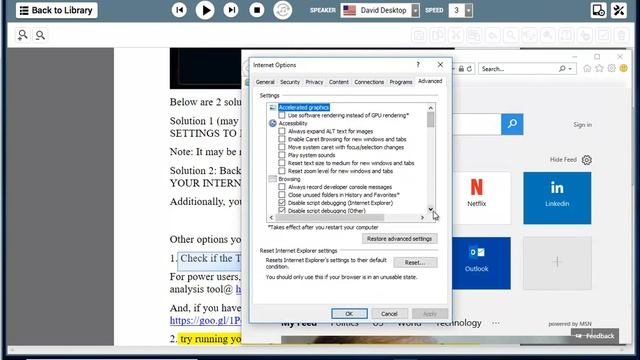Skip to previous track in reader toolbar
Viewport: 640px width, 360px height.
(x=179, y=10)
